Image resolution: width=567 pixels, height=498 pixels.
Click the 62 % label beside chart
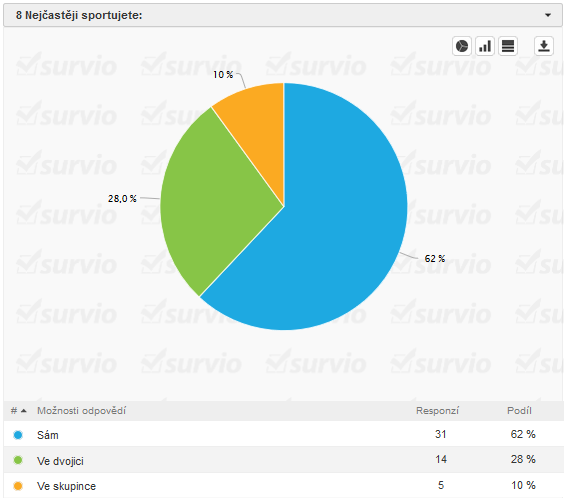click(435, 259)
